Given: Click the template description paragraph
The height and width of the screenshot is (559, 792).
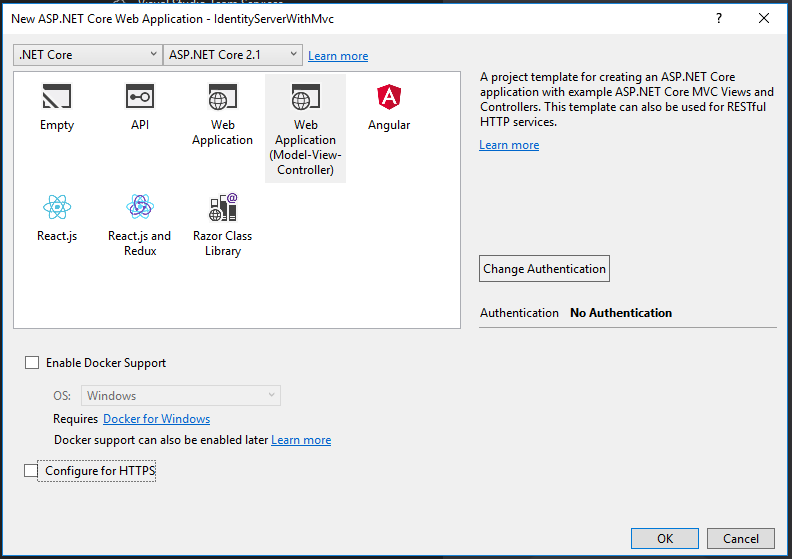Looking at the screenshot, I should [626, 99].
